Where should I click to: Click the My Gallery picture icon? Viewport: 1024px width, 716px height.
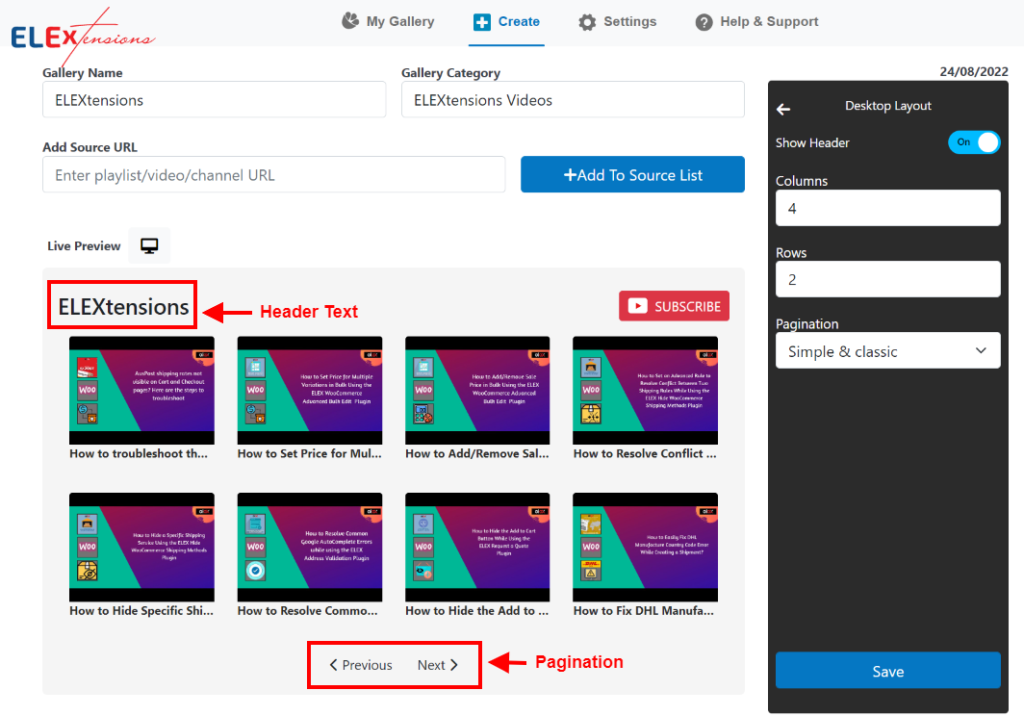click(349, 20)
